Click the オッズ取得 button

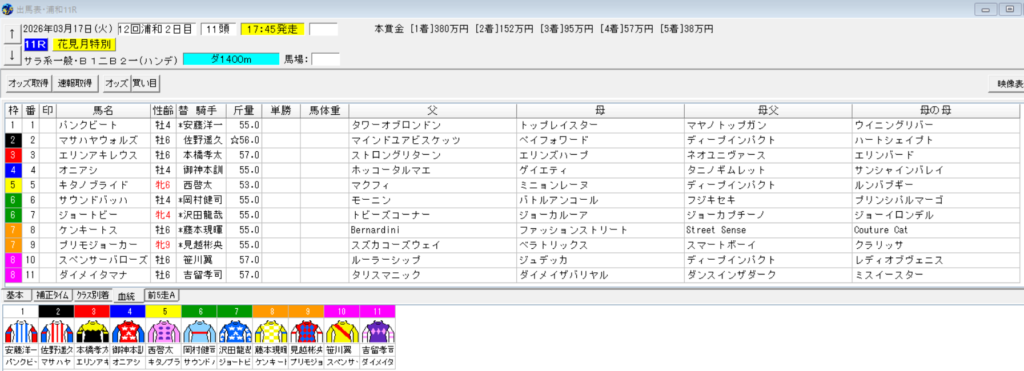tap(28, 84)
